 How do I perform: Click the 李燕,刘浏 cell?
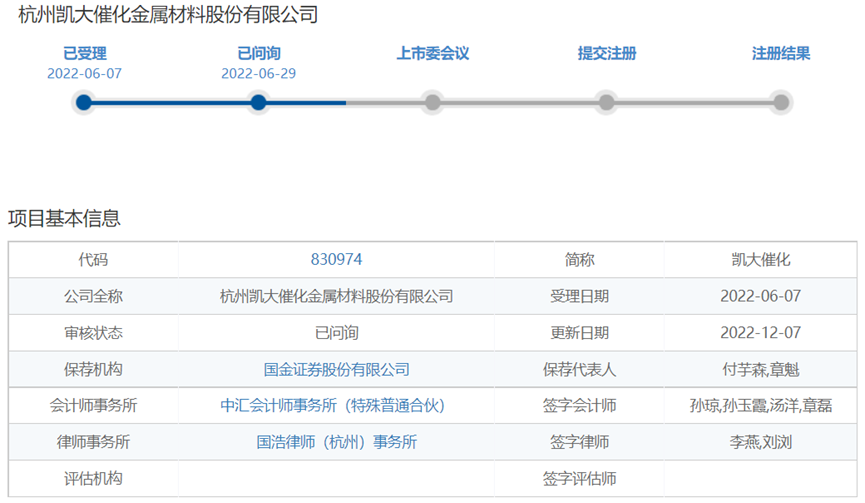[761, 442]
